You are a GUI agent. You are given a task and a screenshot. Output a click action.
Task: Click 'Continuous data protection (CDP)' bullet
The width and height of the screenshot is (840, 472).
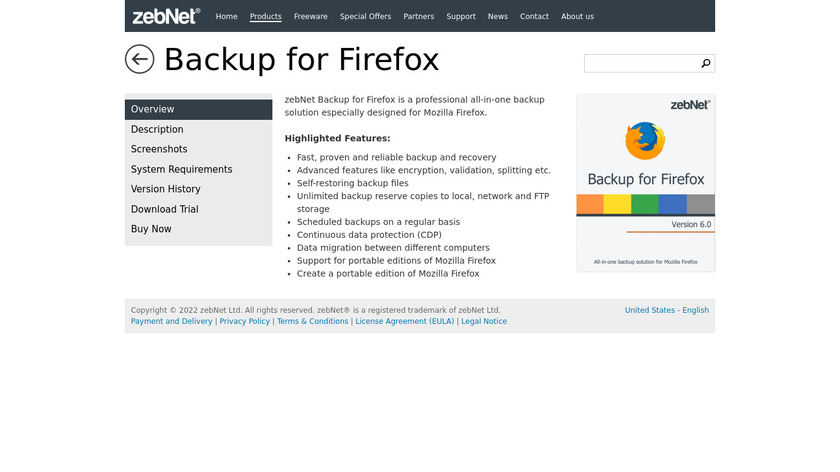tap(369, 235)
